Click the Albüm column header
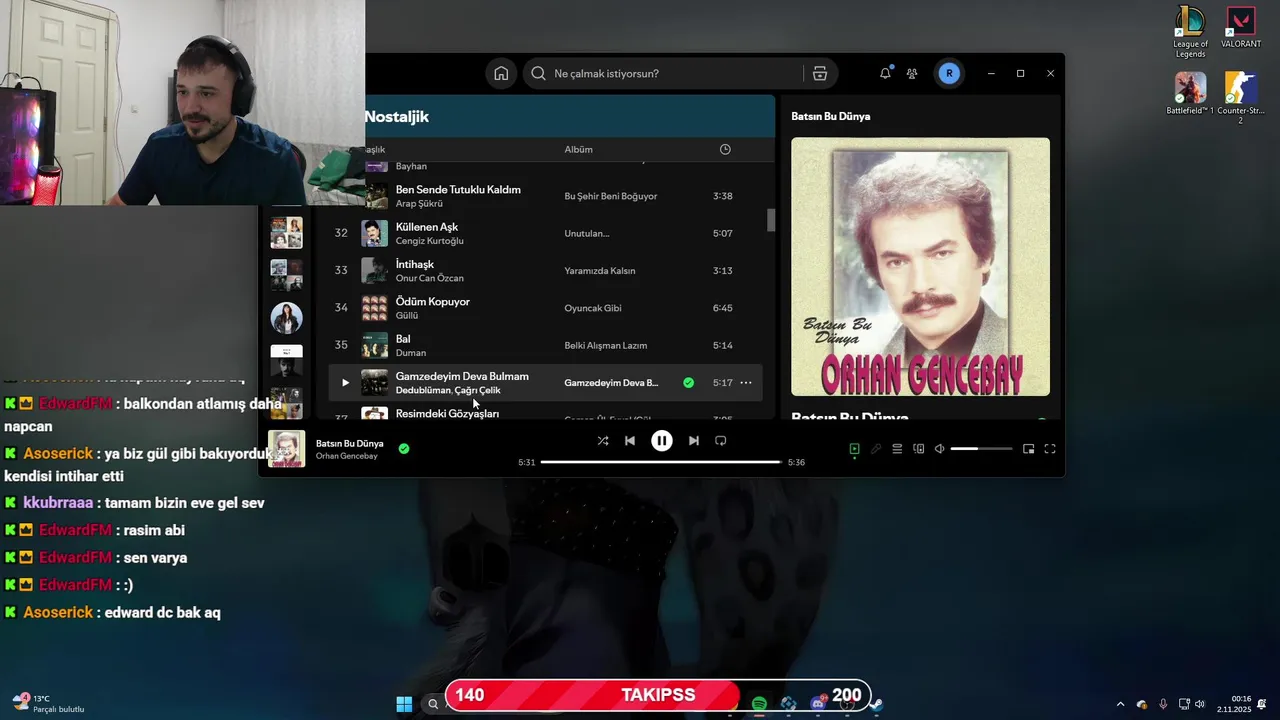The height and width of the screenshot is (720, 1280). (x=579, y=149)
